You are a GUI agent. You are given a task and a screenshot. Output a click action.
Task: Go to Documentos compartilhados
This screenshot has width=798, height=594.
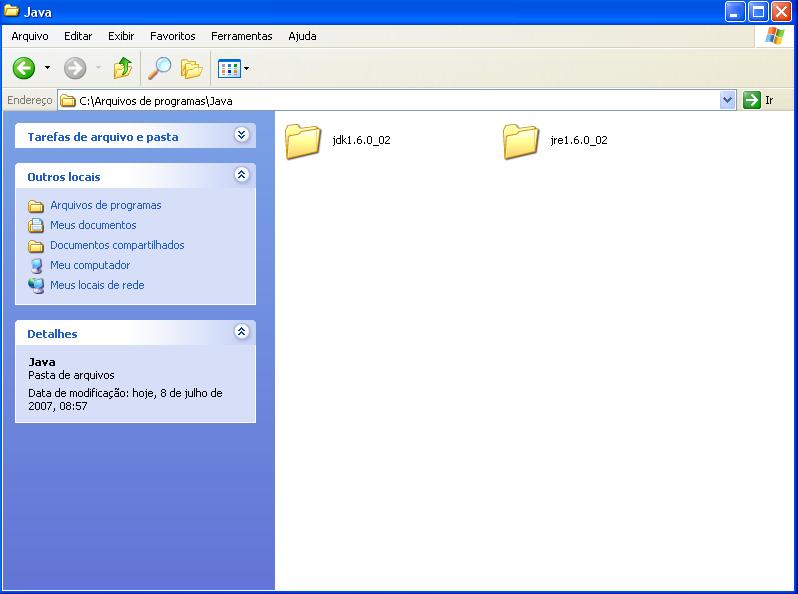click(117, 245)
